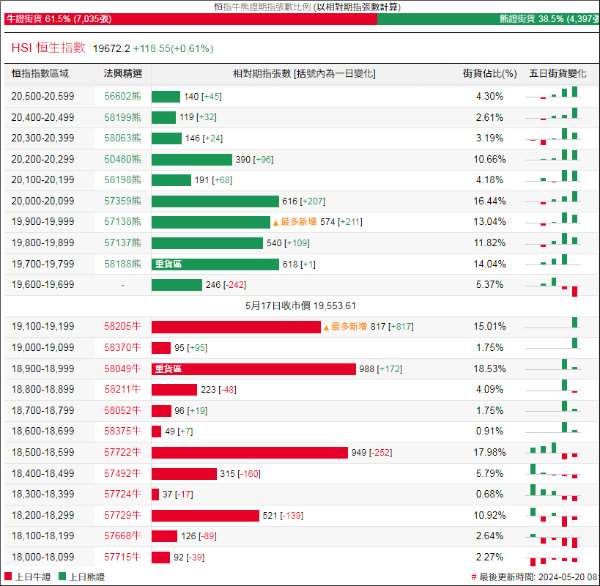Open bull contract link 58211牛
Image resolution: width=600 pixels, height=586 pixels.
[x=122, y=389]
